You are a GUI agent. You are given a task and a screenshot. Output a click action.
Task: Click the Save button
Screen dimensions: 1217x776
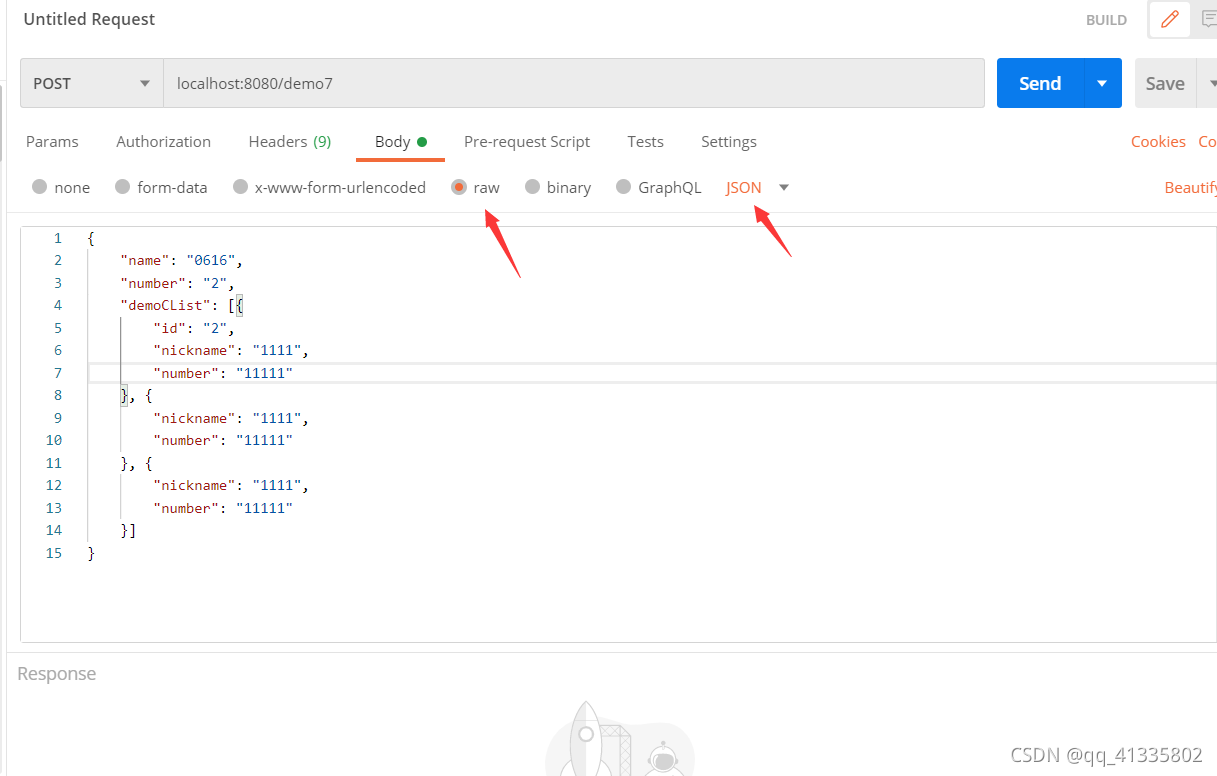[1164, 83]
